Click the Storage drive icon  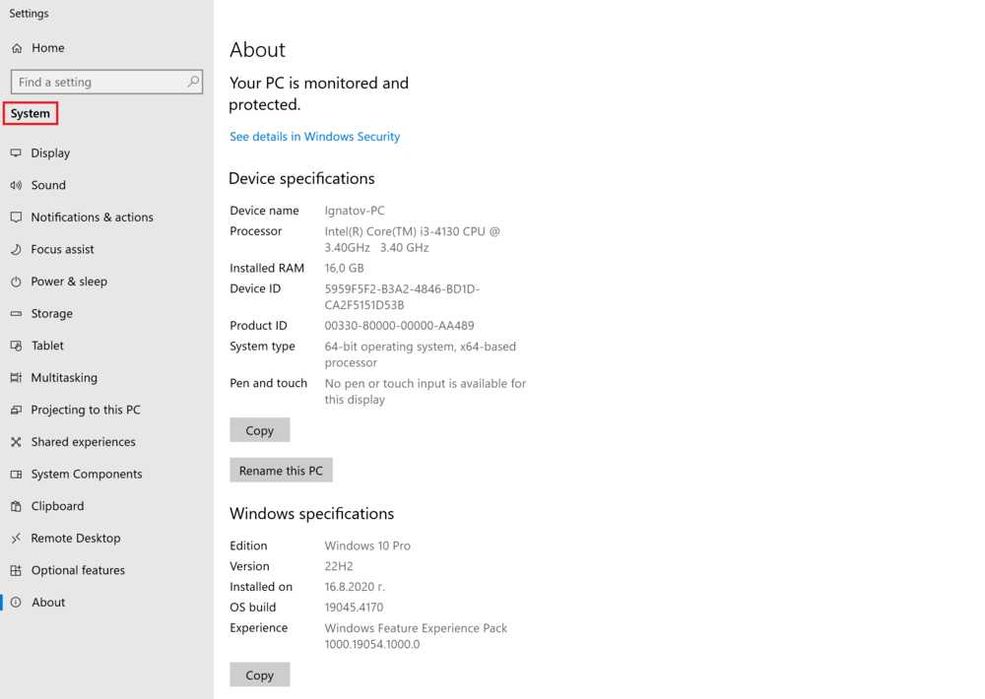click(x=16, y=313)
